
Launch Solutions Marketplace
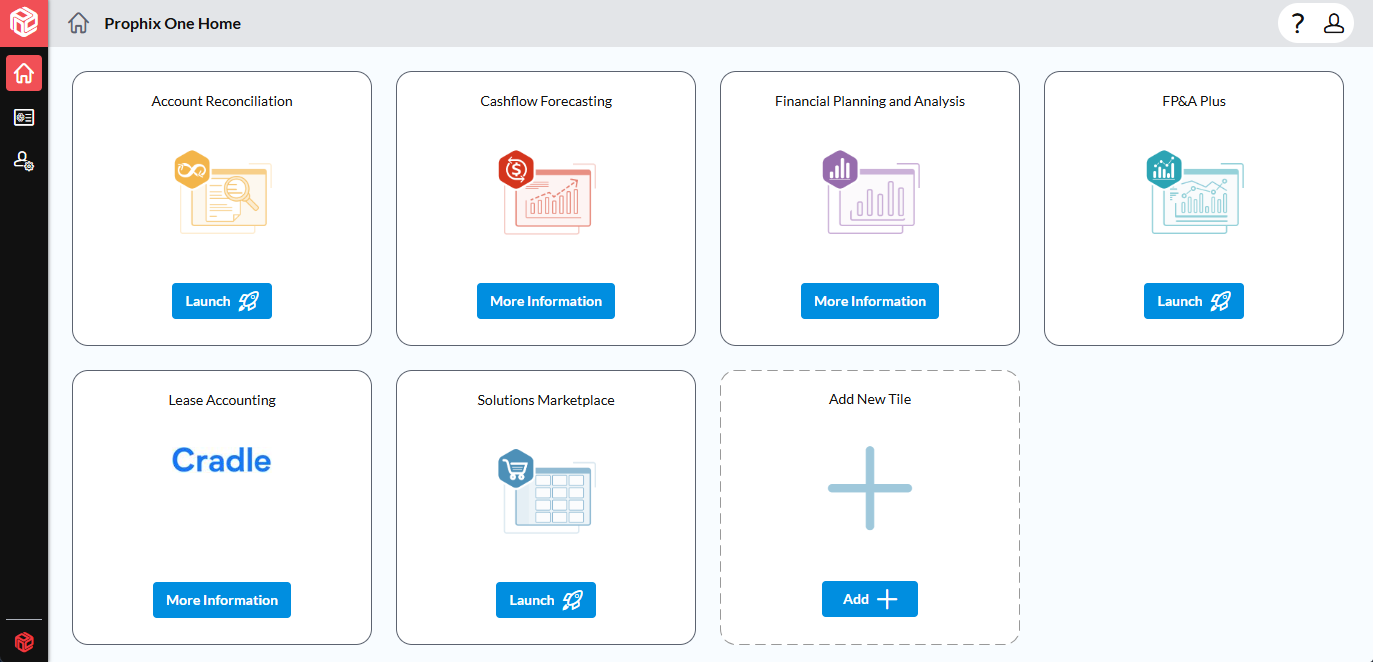pyautogui.click(x=546, y=600)
